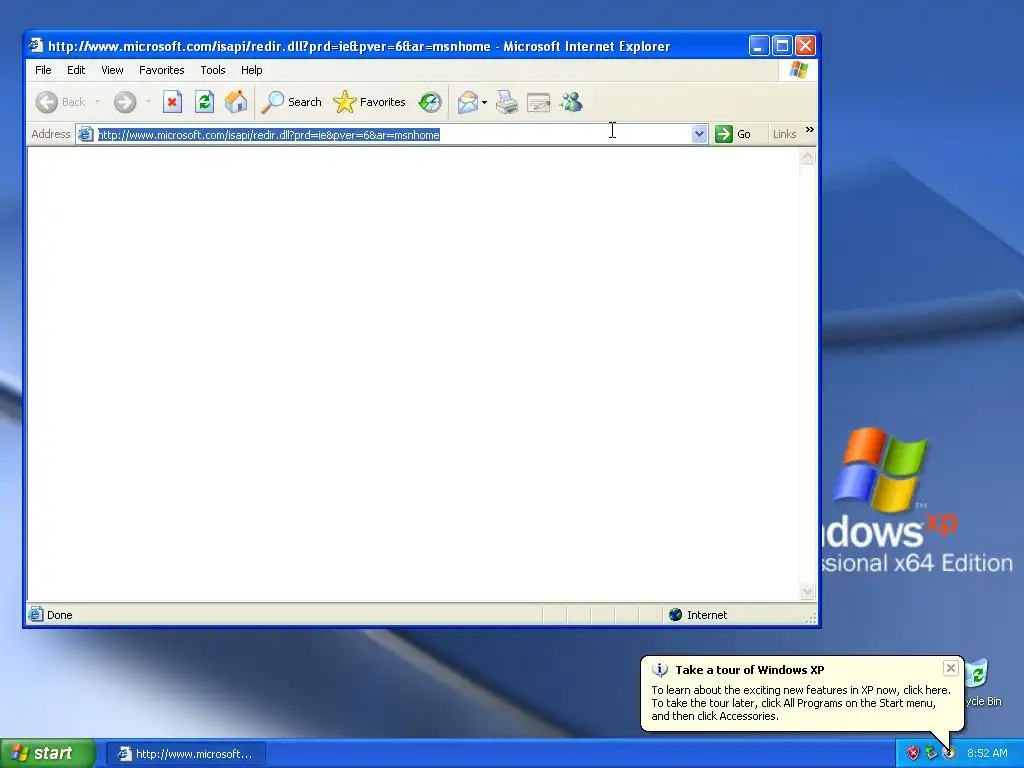Click the Back arrow button
This screenshot has width=1024, height=768.
[47, 102]
